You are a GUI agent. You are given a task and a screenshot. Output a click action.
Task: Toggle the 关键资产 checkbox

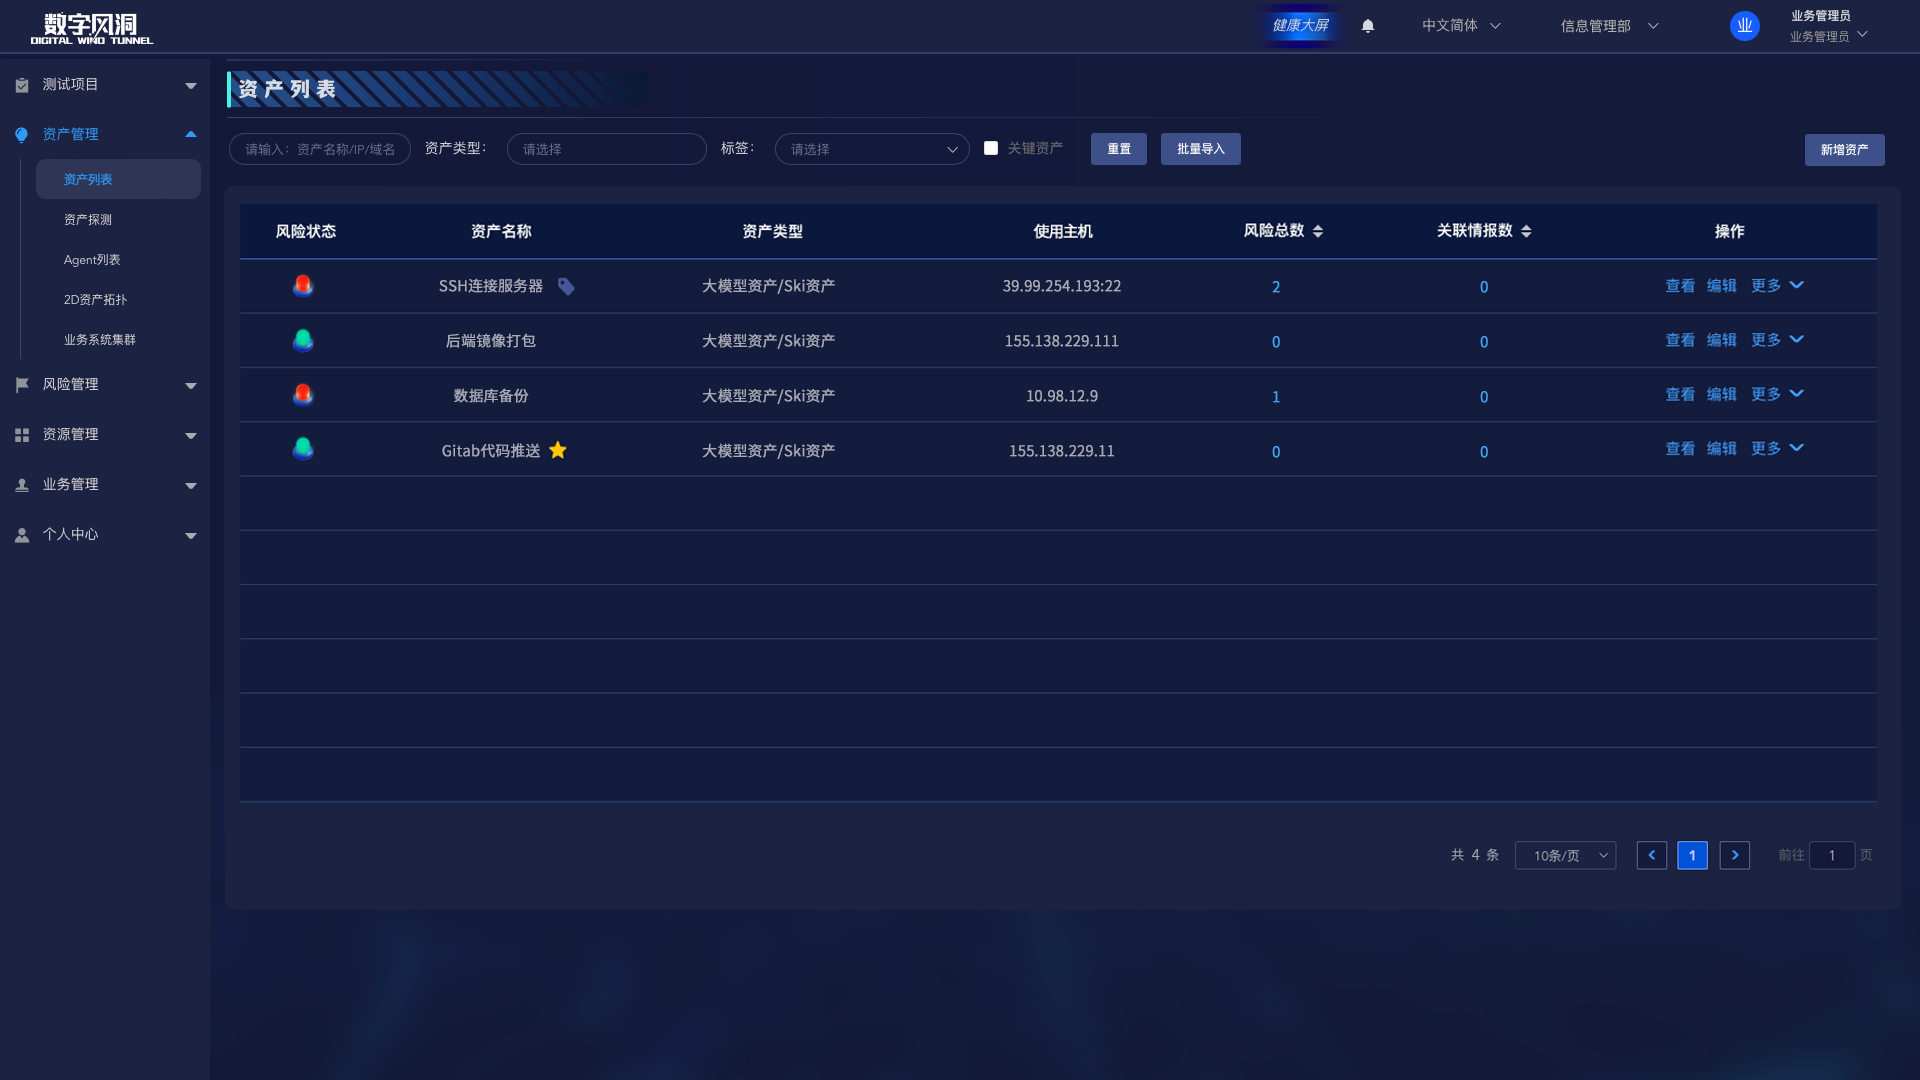(991, 148)
